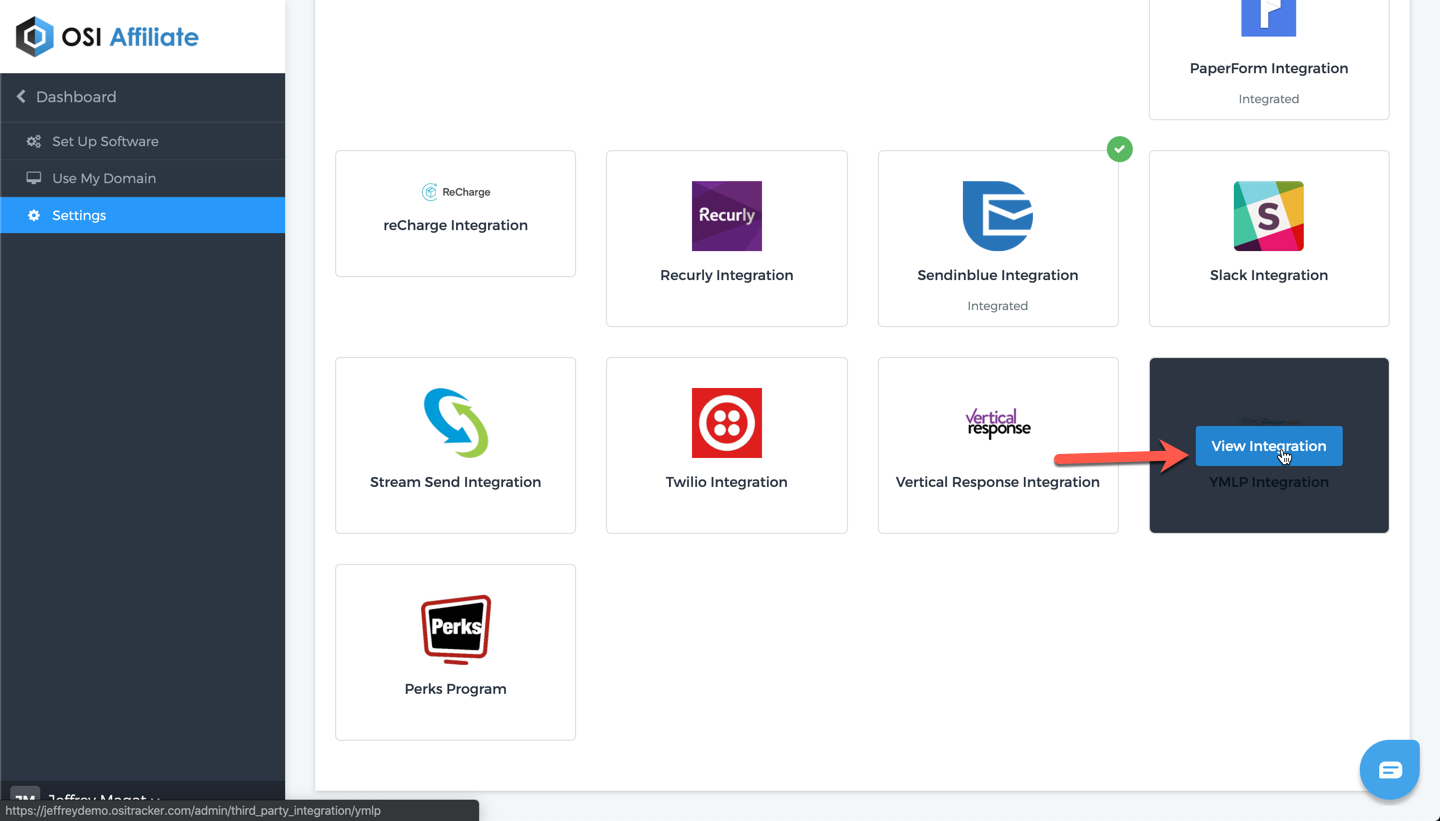
Task: Click the Stream Send arrows logo
Action: click(456, 423)
